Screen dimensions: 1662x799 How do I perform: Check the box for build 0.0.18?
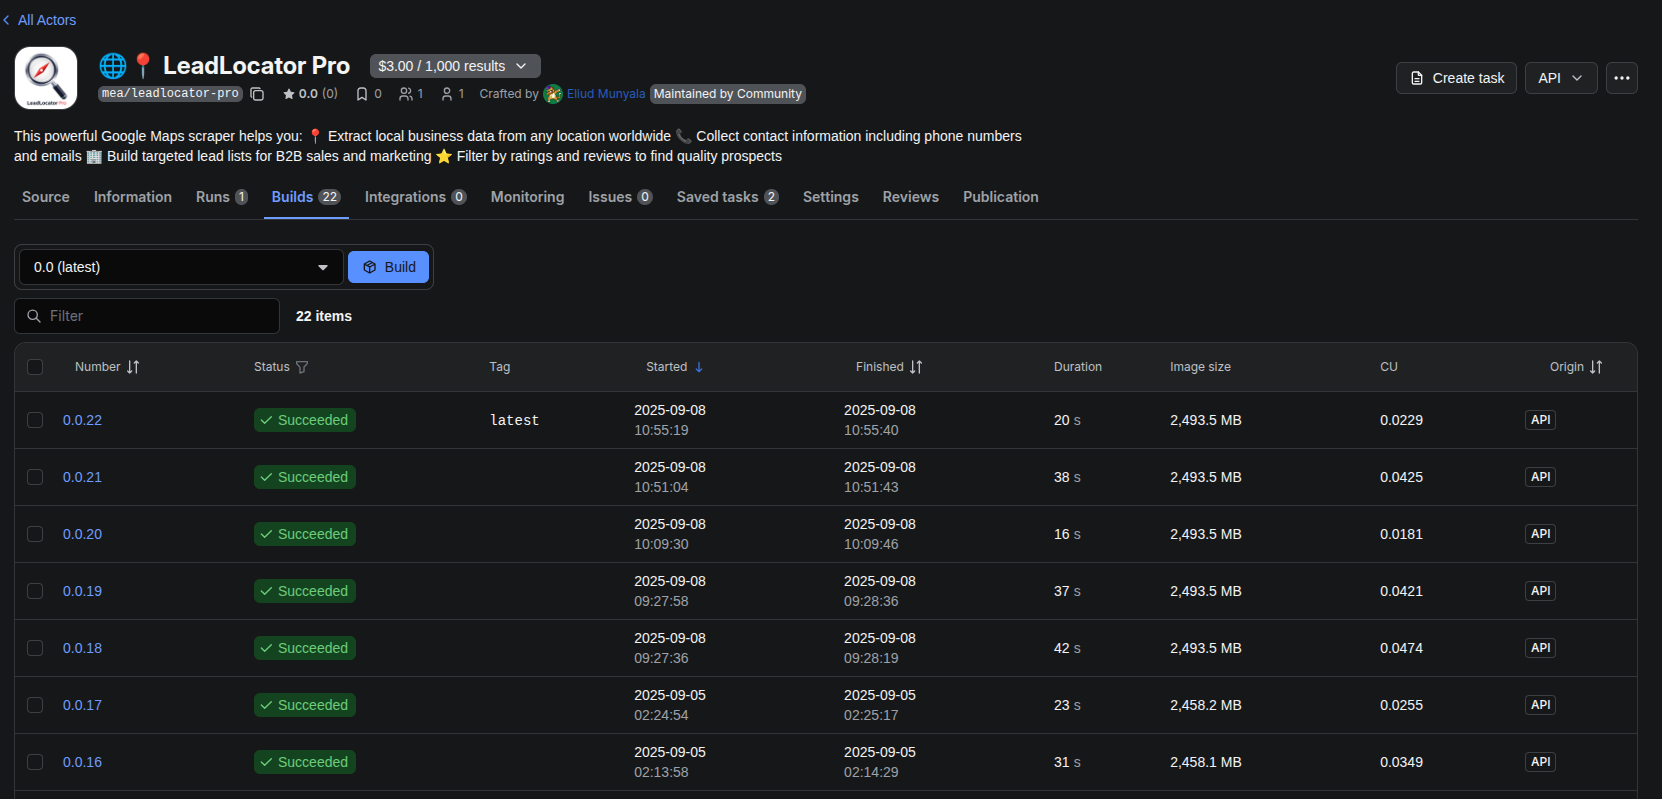[x=35, y=648]
